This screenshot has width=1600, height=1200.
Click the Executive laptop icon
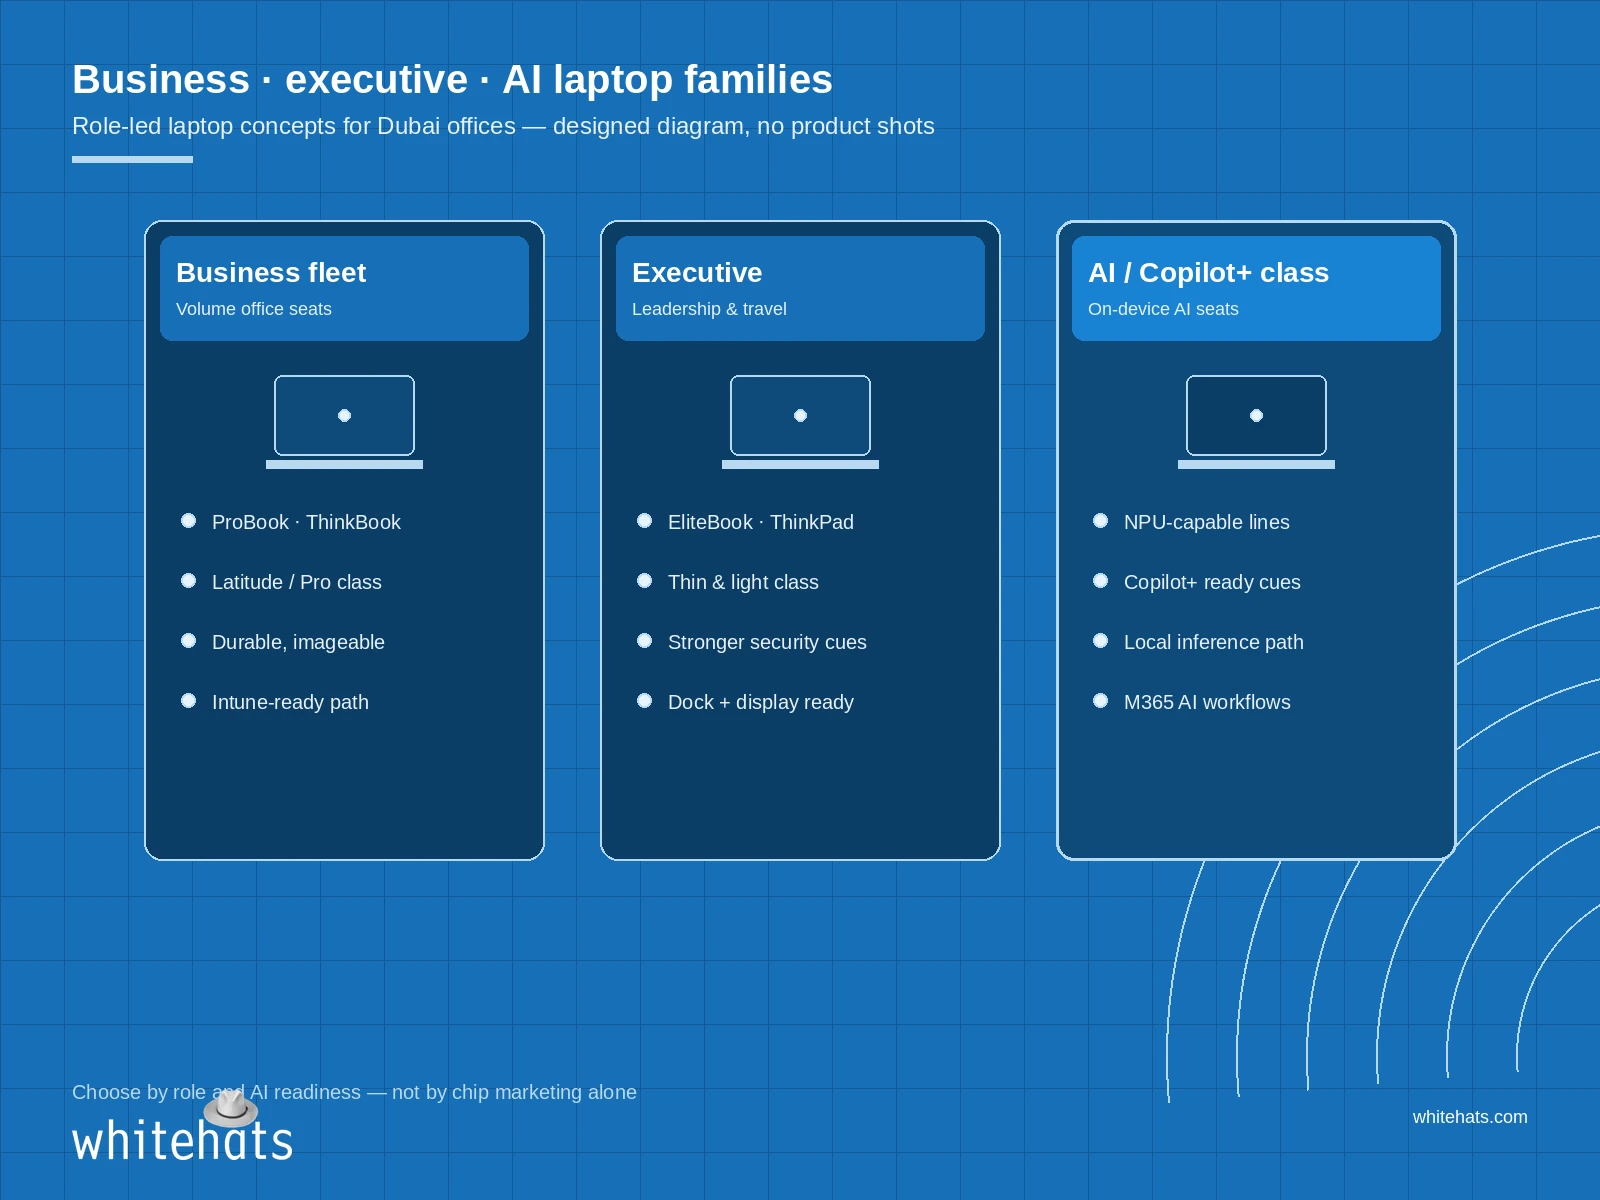[x=800, y=422]
